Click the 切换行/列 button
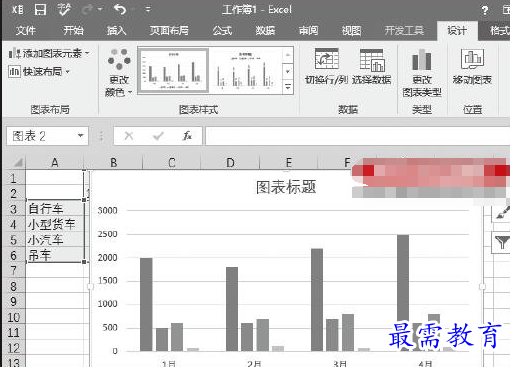 coord(326,66)
